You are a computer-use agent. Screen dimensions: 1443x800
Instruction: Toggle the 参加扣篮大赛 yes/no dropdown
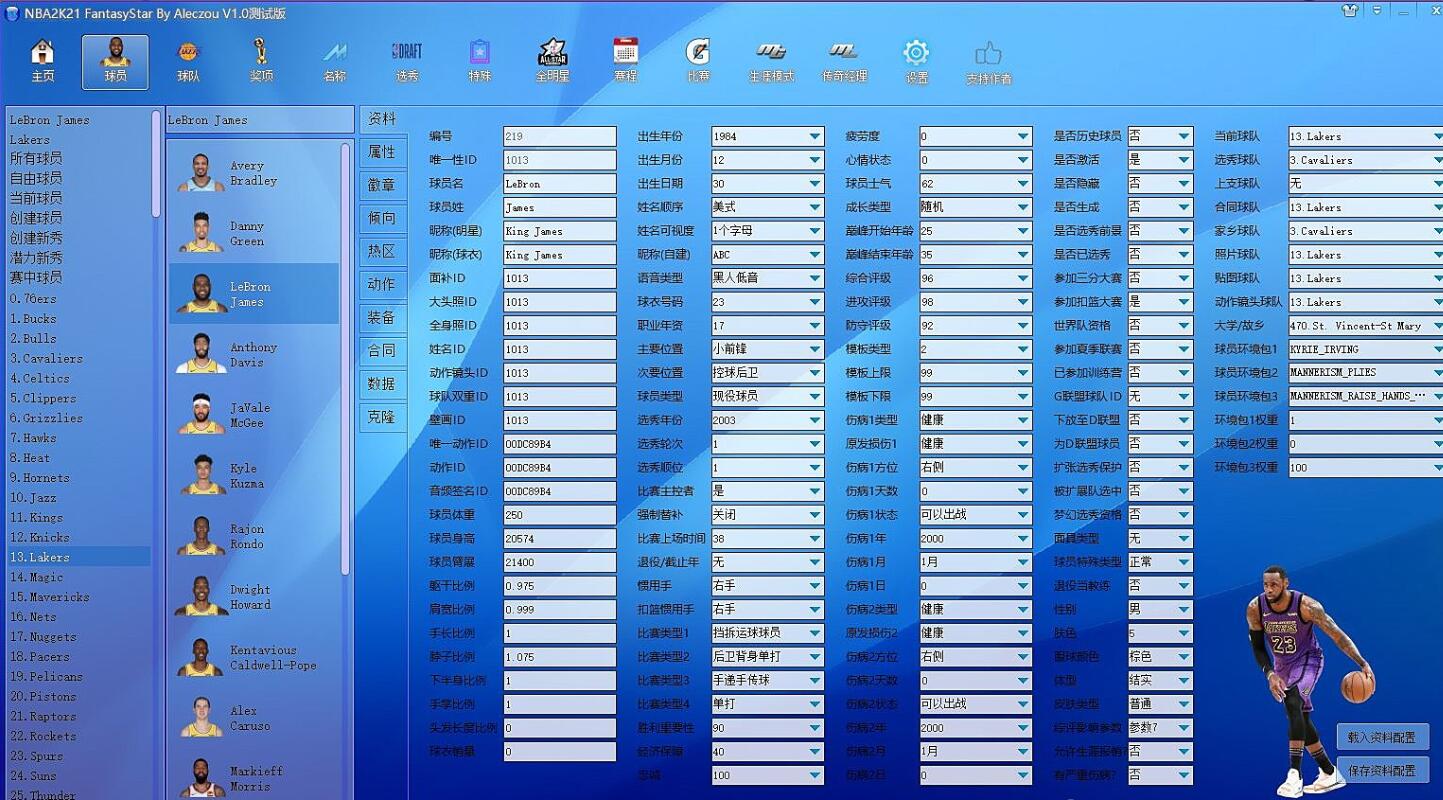pyautogui.click(x=1160, y=302)
